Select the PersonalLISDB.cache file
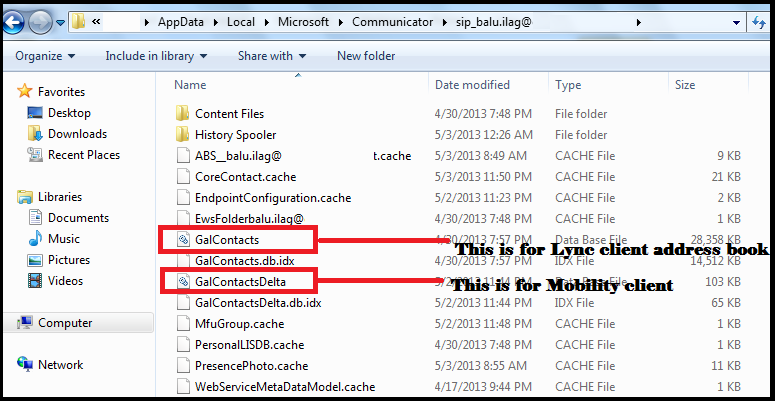This screenshot has height=401, width=775. [249, 345]
